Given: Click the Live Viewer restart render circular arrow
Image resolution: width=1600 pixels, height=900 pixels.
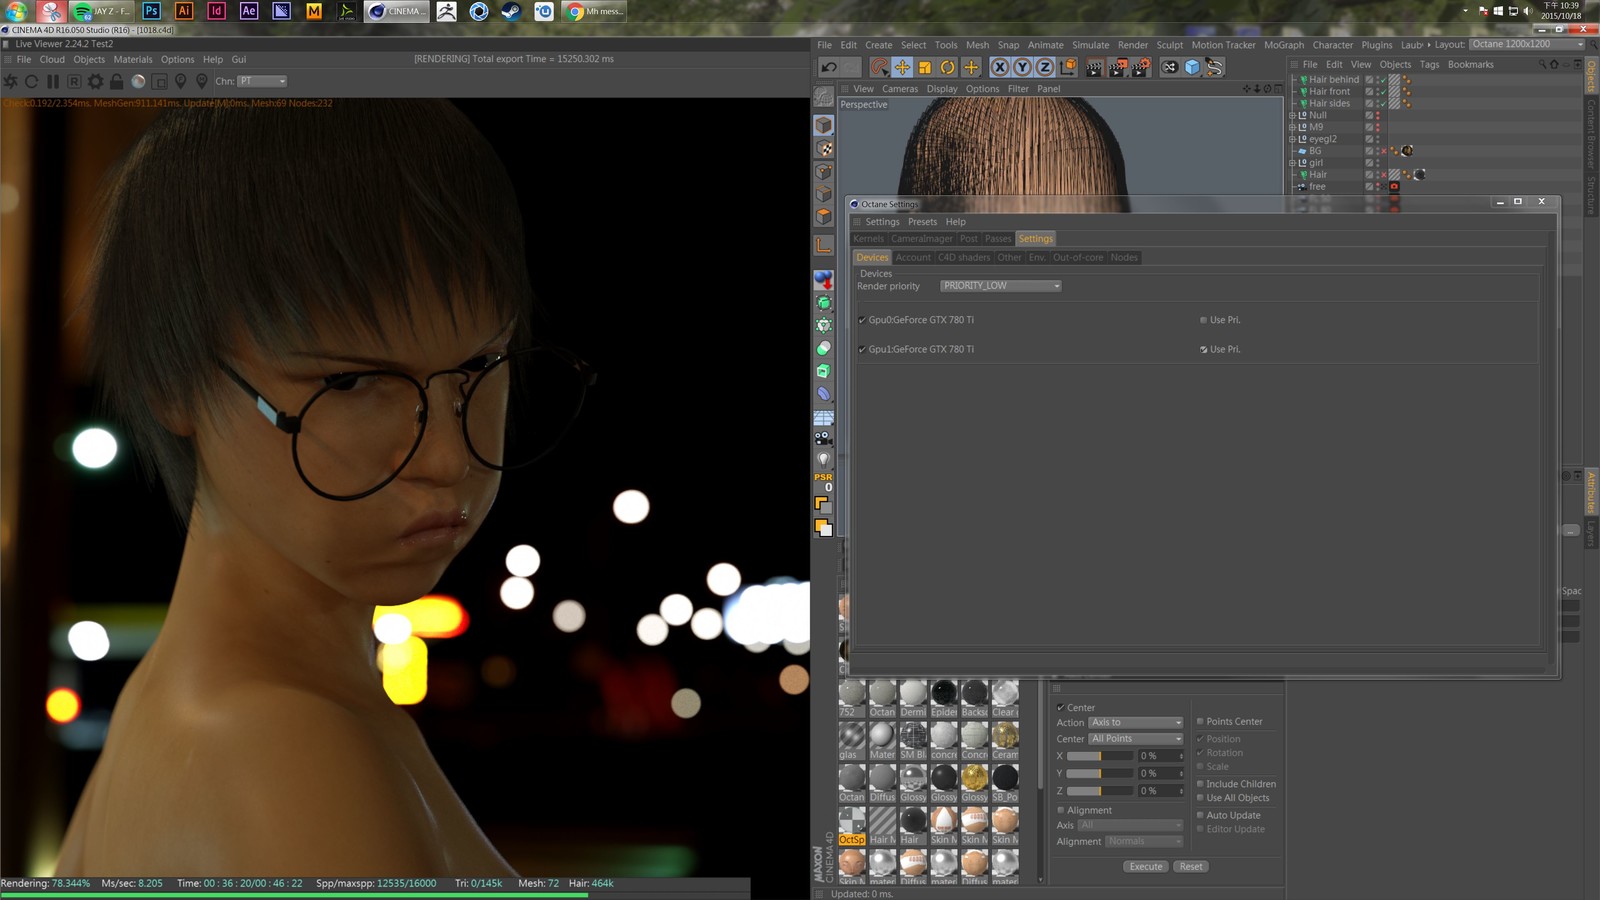Looking at the screenshot, I should click(x=32, y=81).
